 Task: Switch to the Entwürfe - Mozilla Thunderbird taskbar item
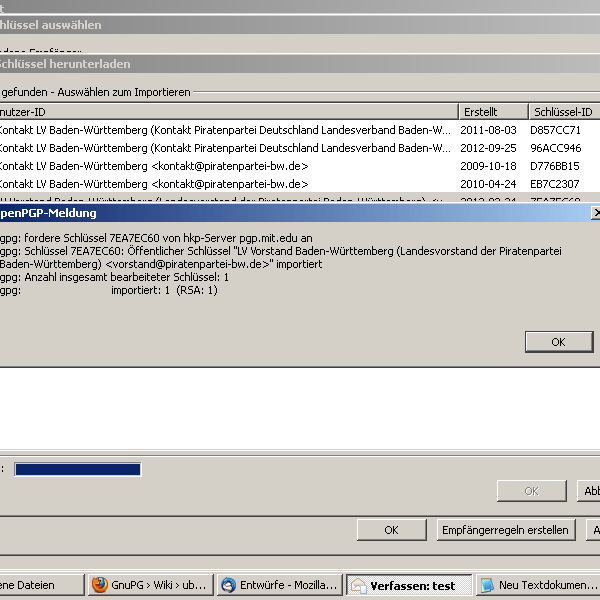[x=279, y=585]
